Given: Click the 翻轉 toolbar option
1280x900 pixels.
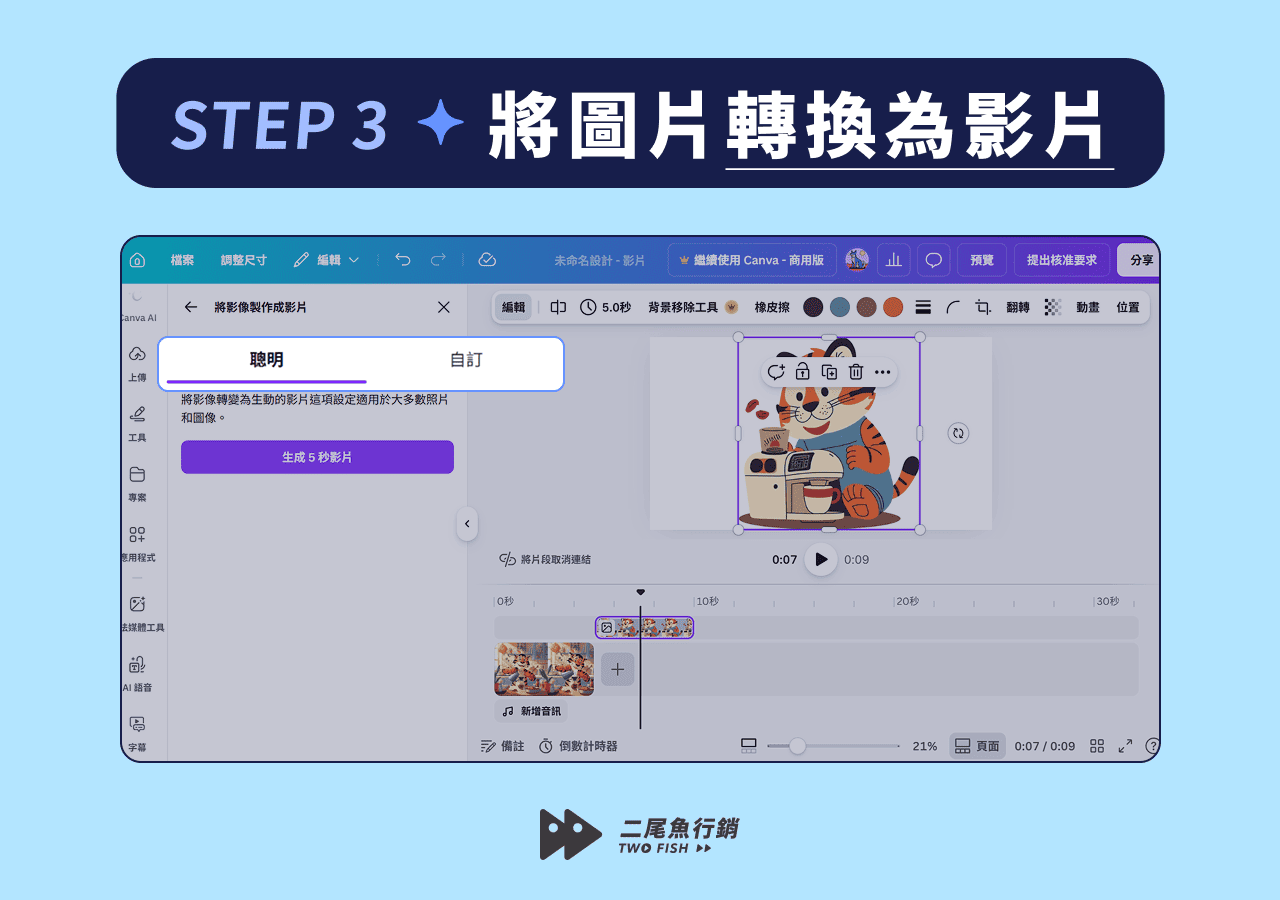Looking at the screenshot, I should tap(1018, 307).
